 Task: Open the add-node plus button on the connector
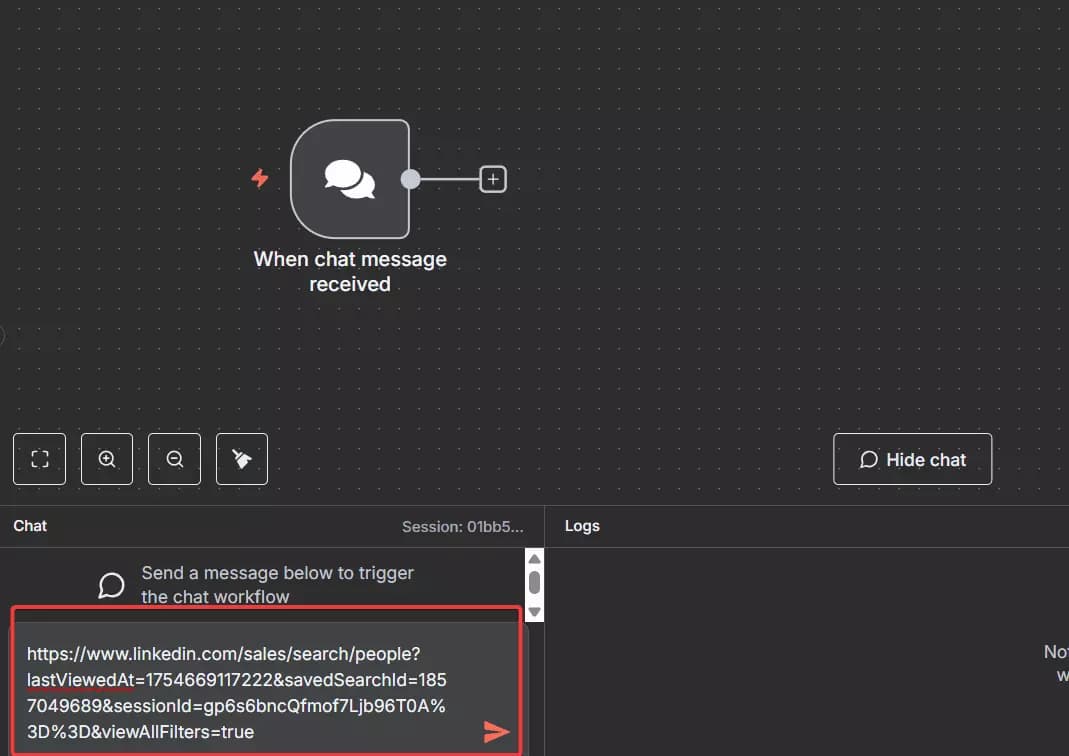coord(493,179)
